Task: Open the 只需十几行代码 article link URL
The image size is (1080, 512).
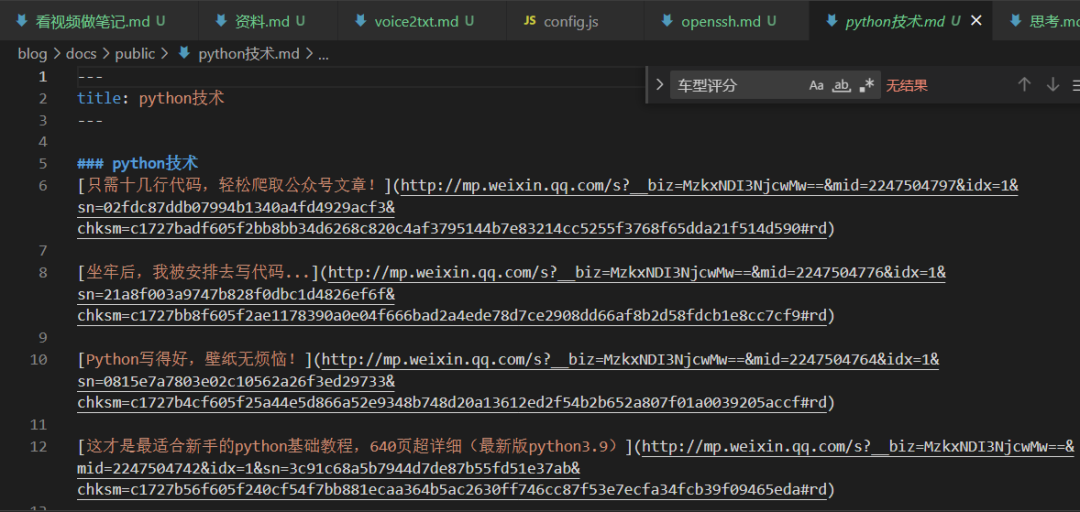Action: pyautogui.click(x=709, y=185)
